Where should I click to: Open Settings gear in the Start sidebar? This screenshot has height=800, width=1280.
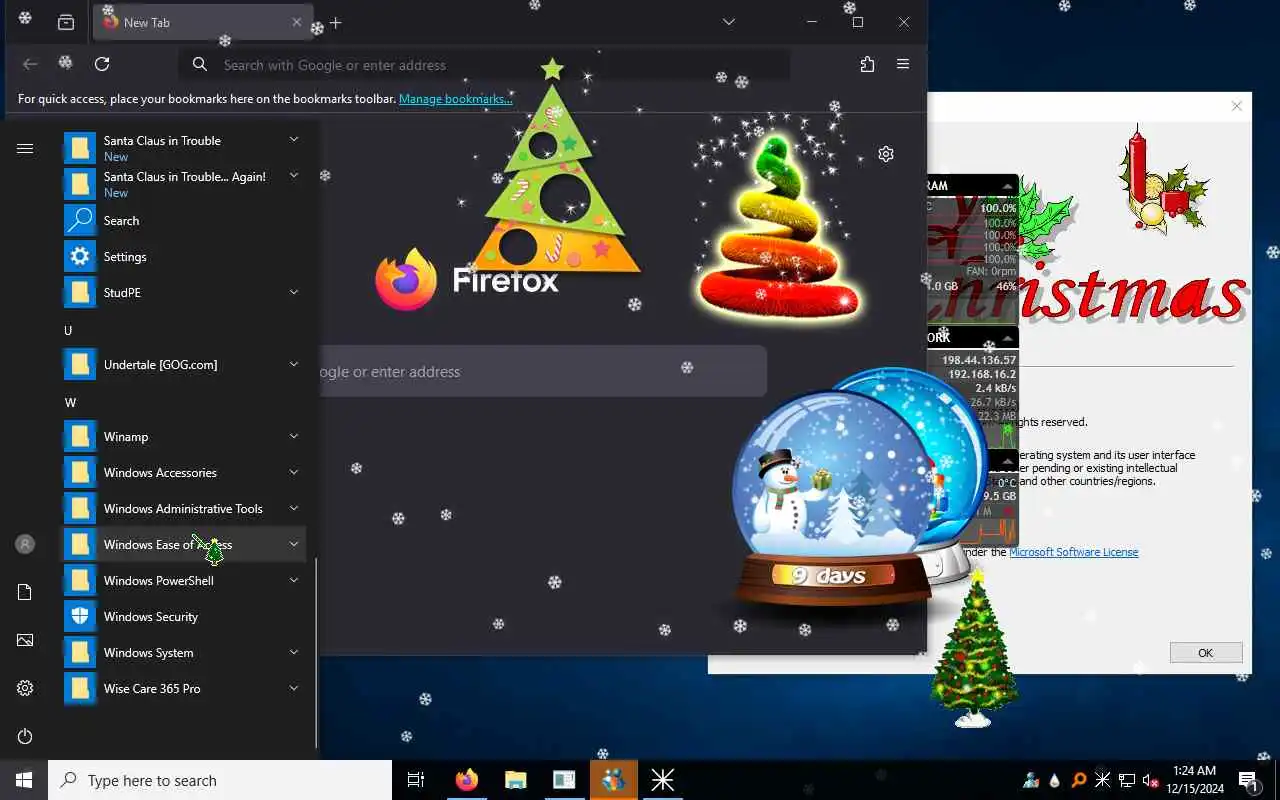point(25,688)
